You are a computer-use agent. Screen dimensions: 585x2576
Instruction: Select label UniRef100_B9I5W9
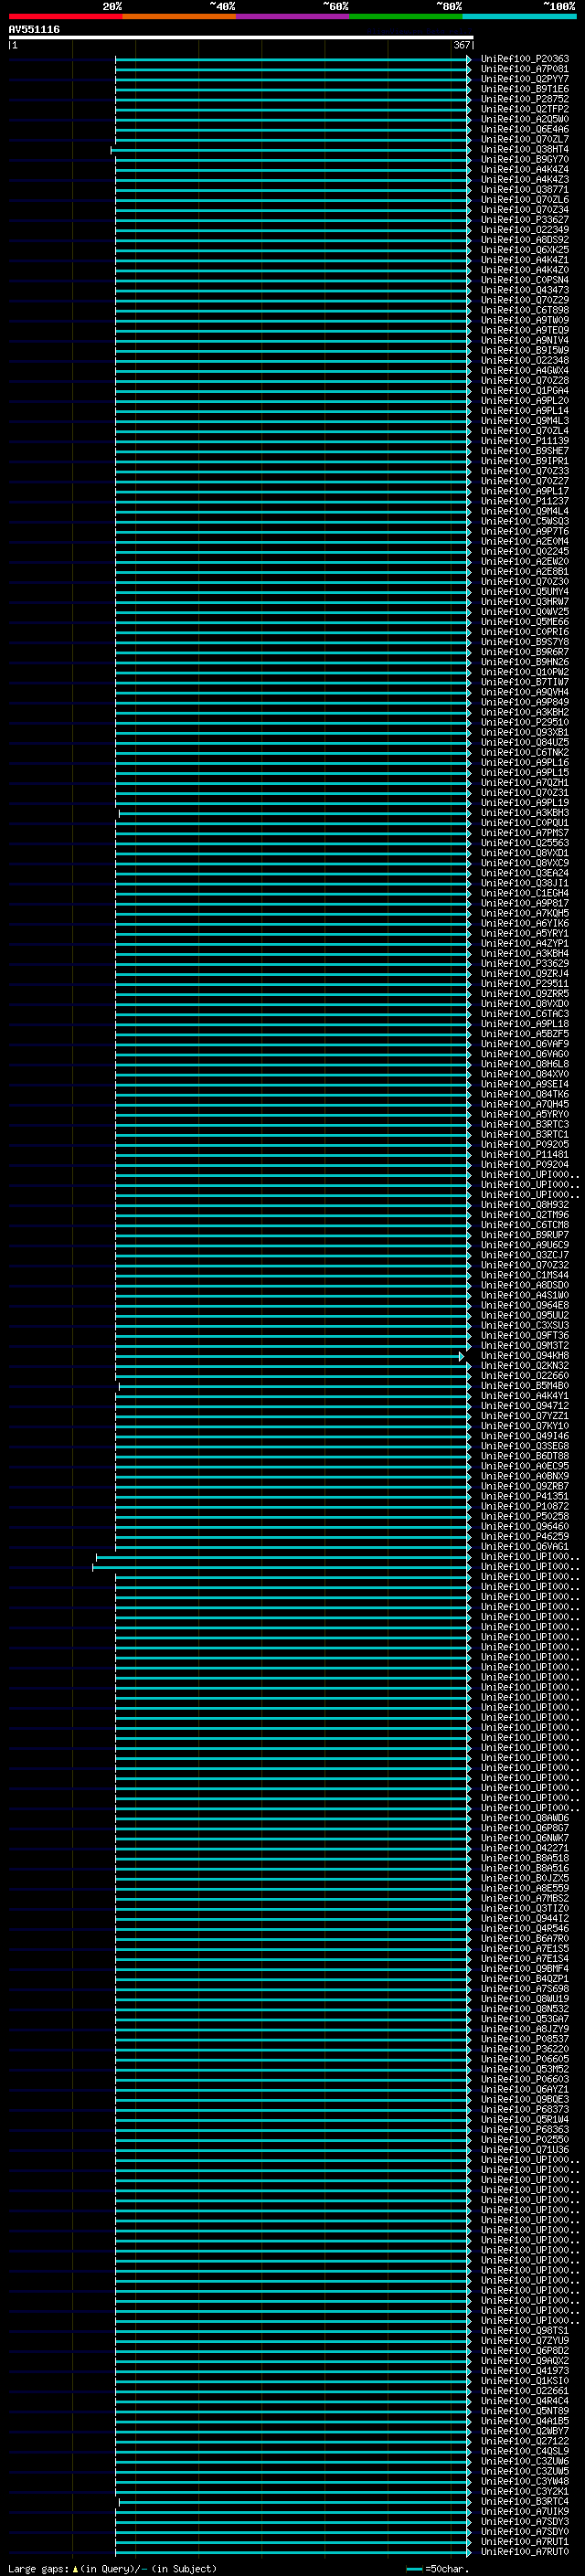pyautogui.click(x=525, y=350)
